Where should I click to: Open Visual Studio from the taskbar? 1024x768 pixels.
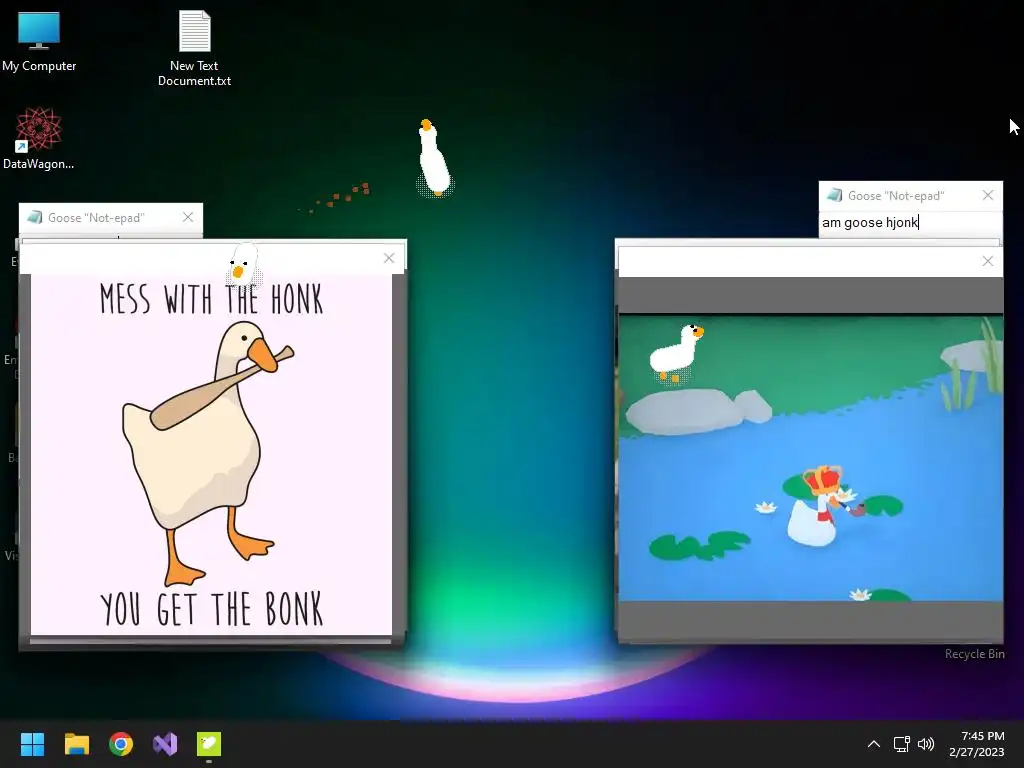point(165,744)
